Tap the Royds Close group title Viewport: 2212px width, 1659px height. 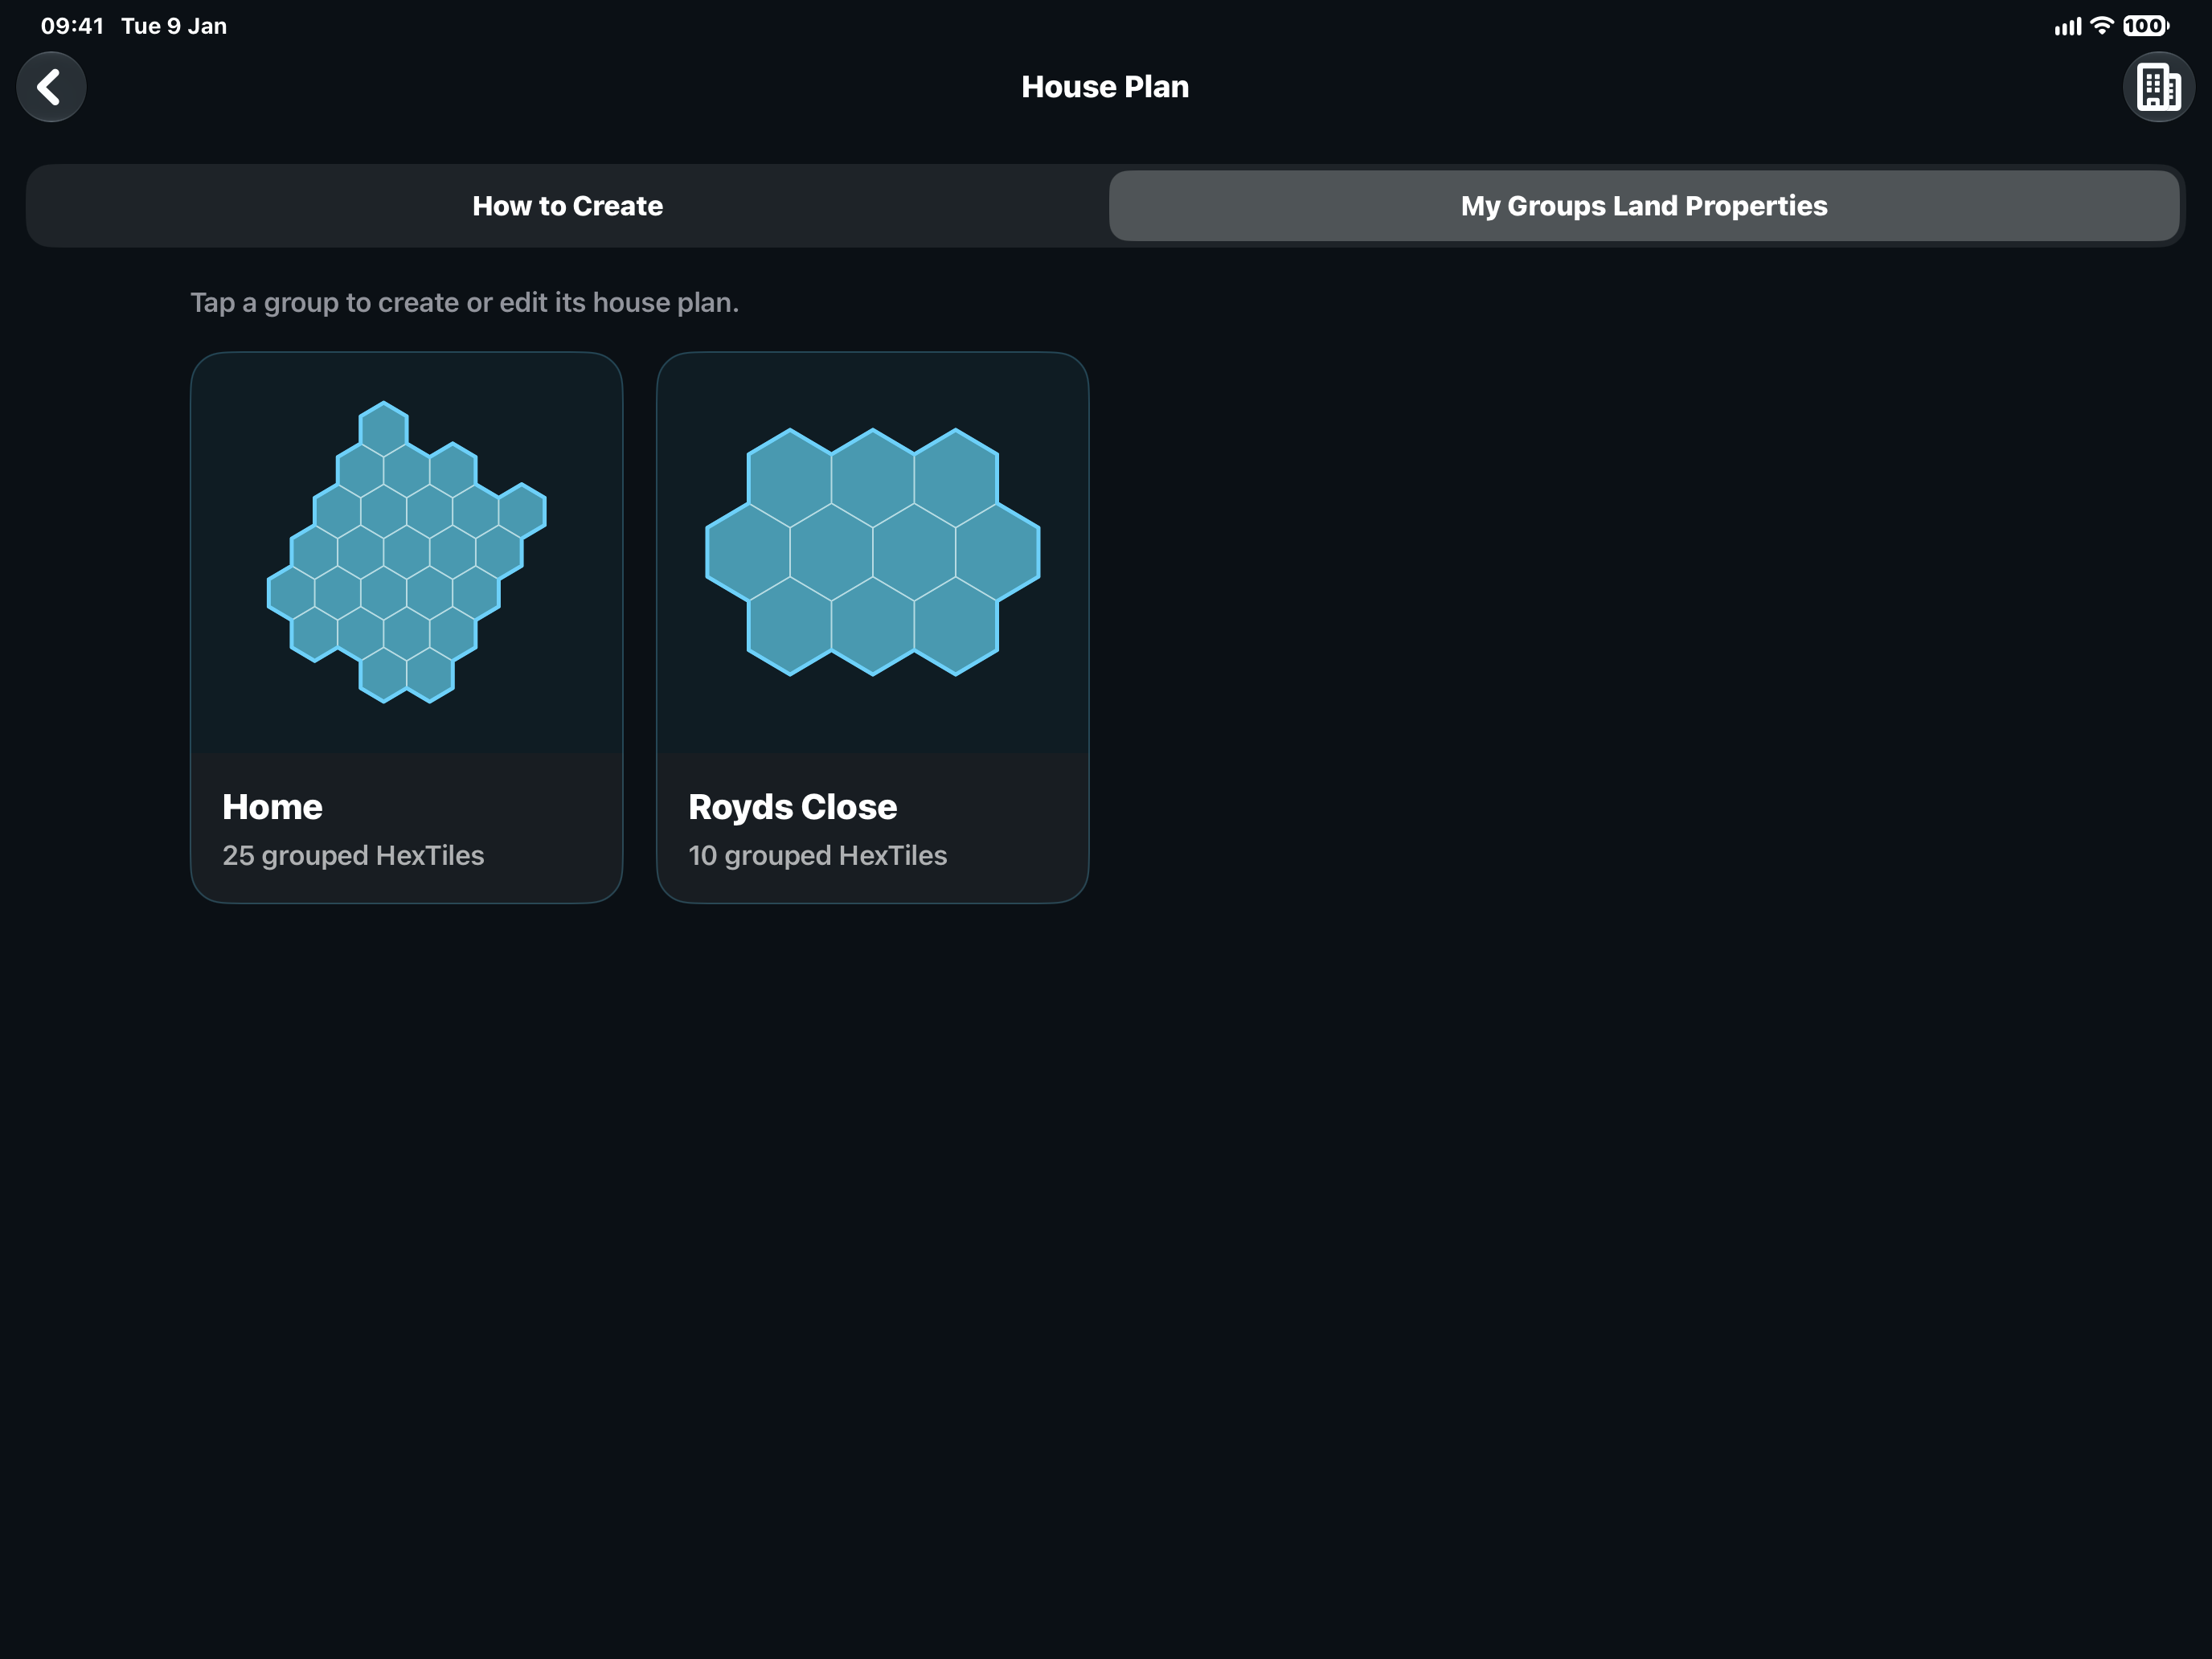[792, 807]
